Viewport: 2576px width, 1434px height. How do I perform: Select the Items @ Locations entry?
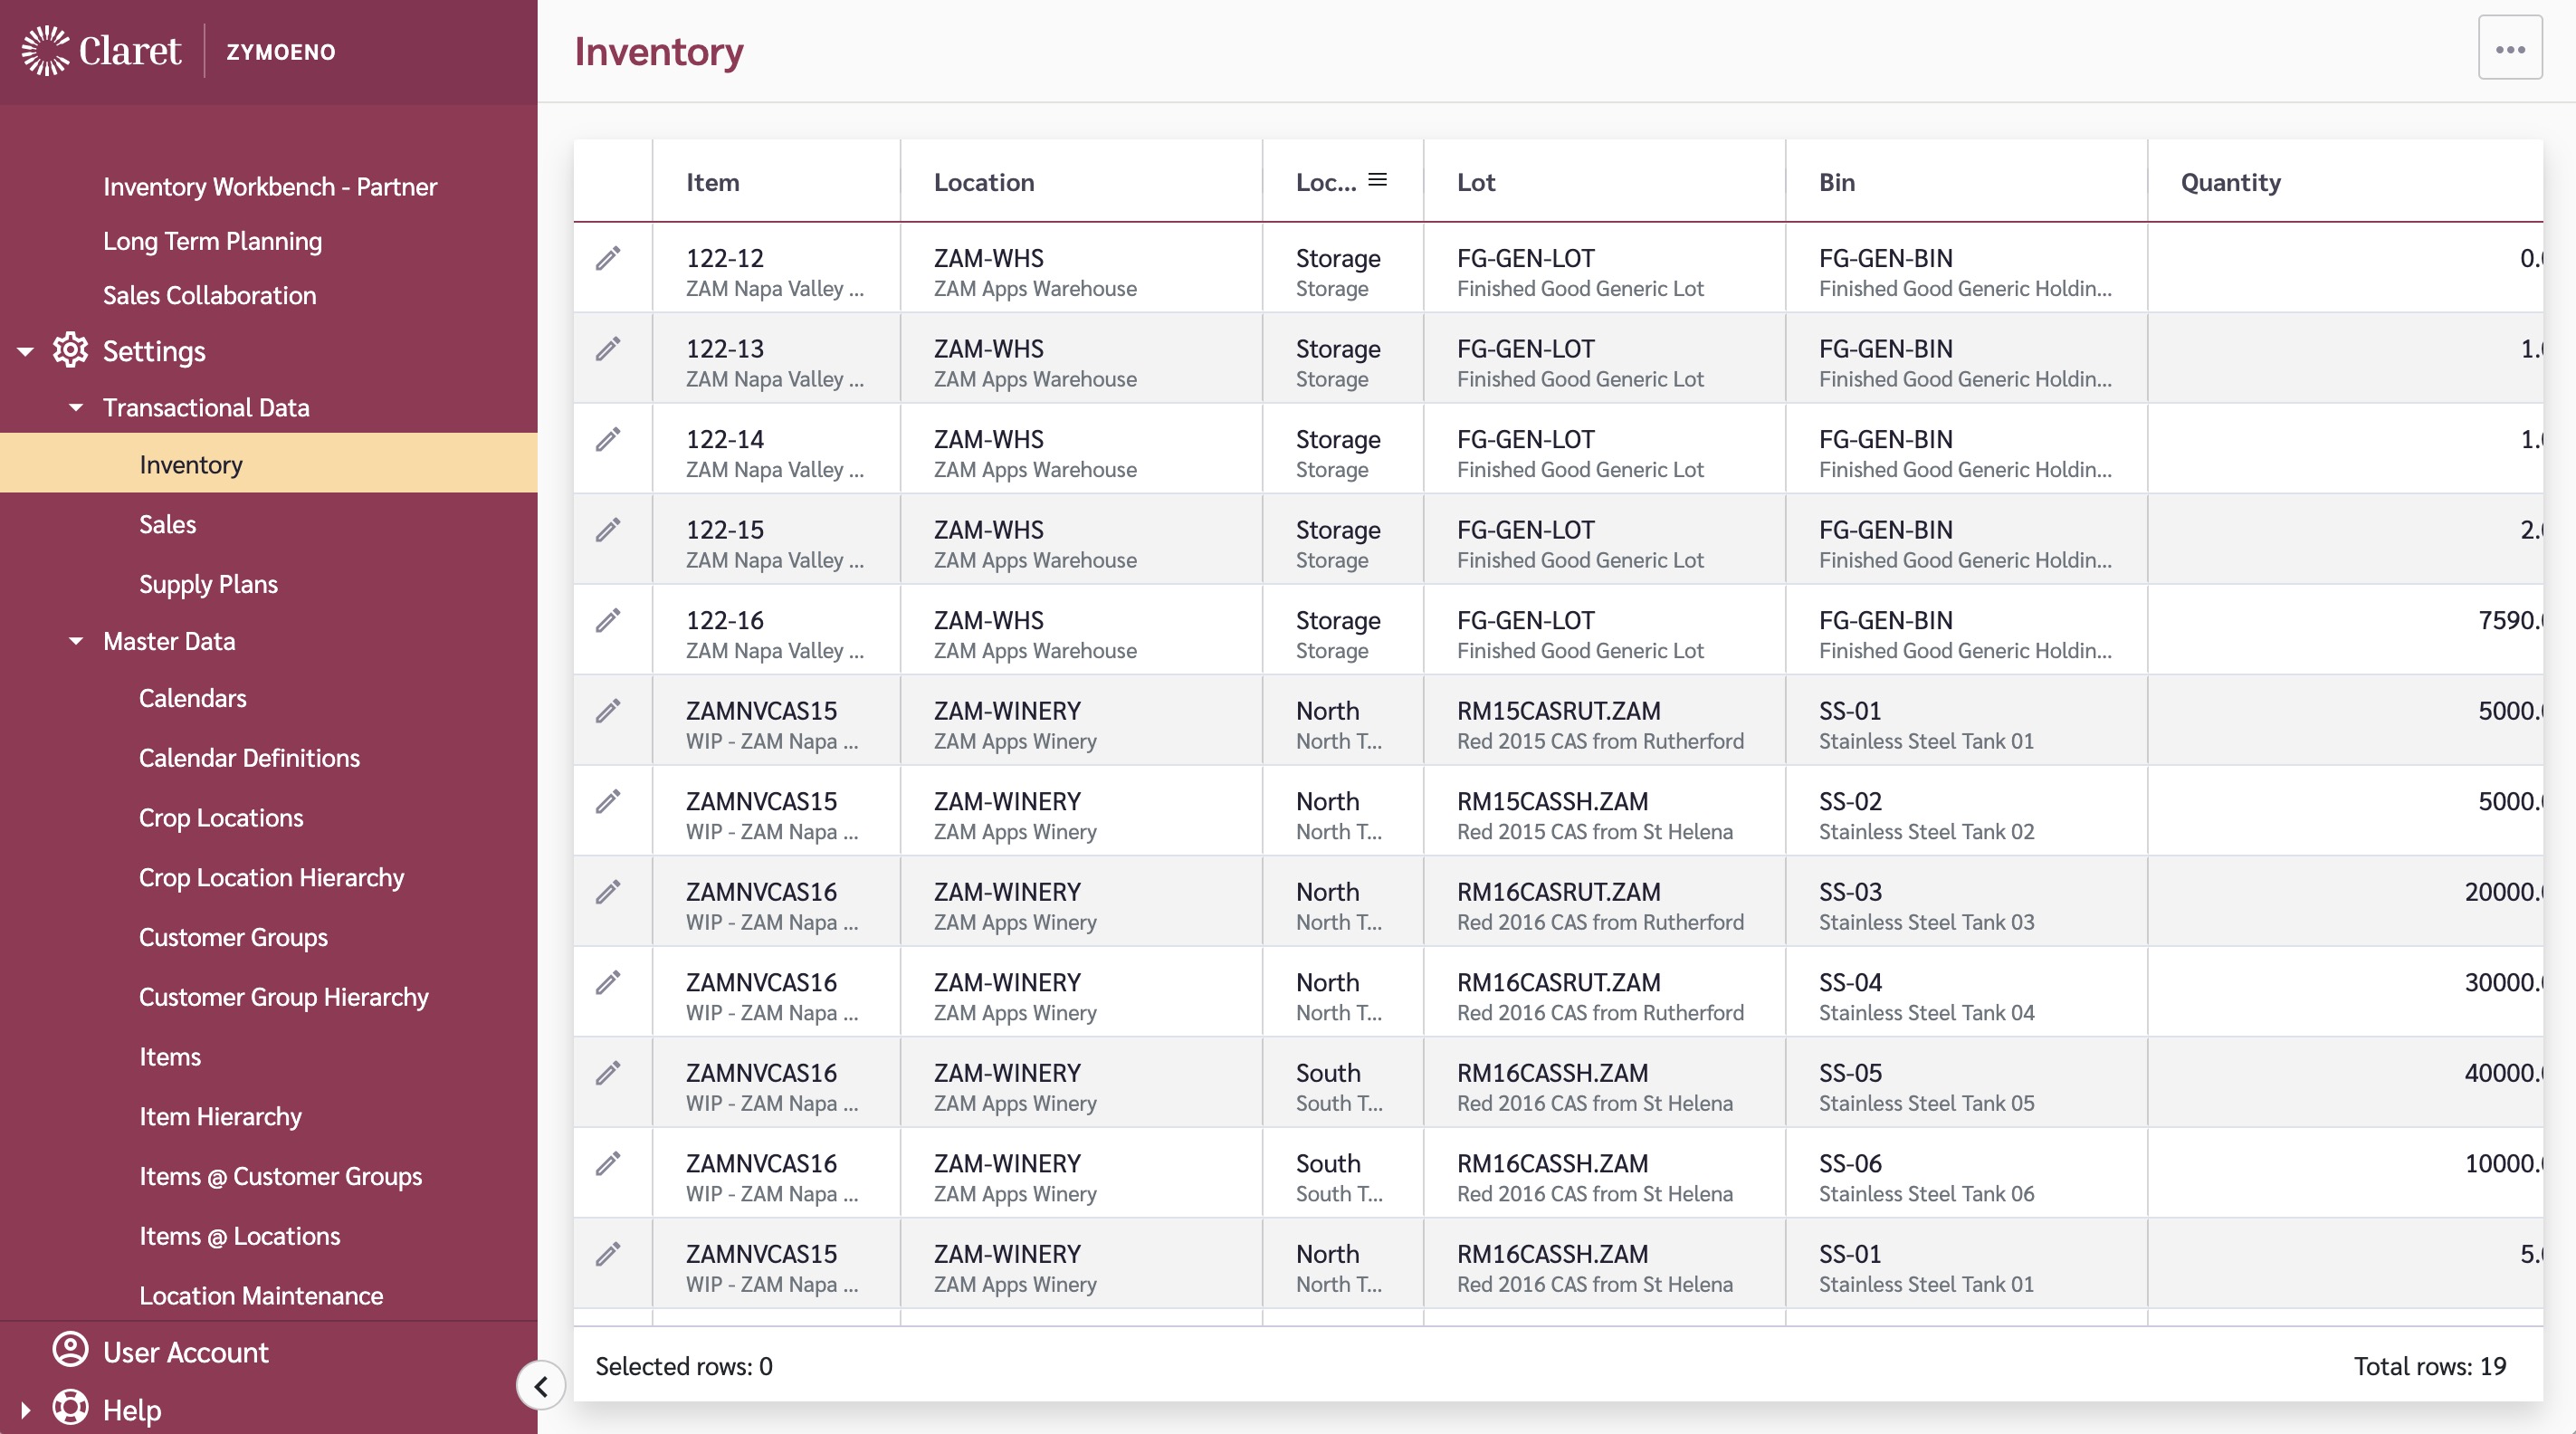click(x=239, y=1236)
